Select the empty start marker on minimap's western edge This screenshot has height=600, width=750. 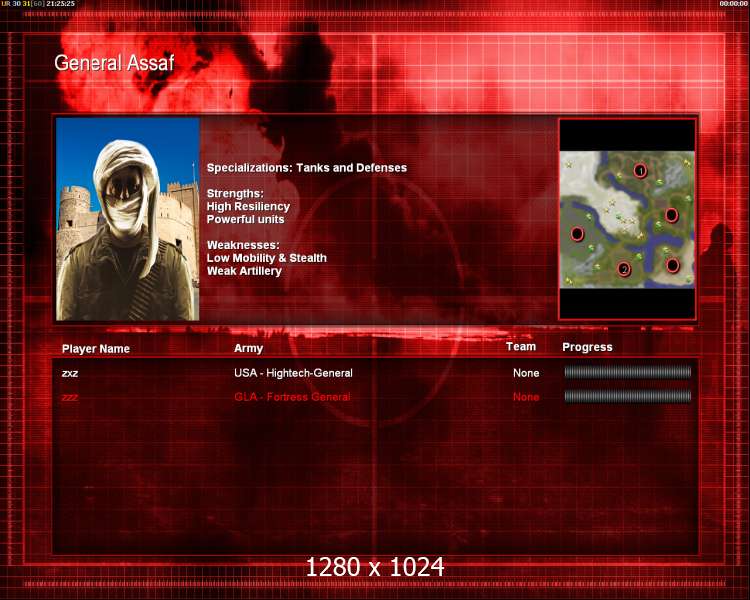577,234
